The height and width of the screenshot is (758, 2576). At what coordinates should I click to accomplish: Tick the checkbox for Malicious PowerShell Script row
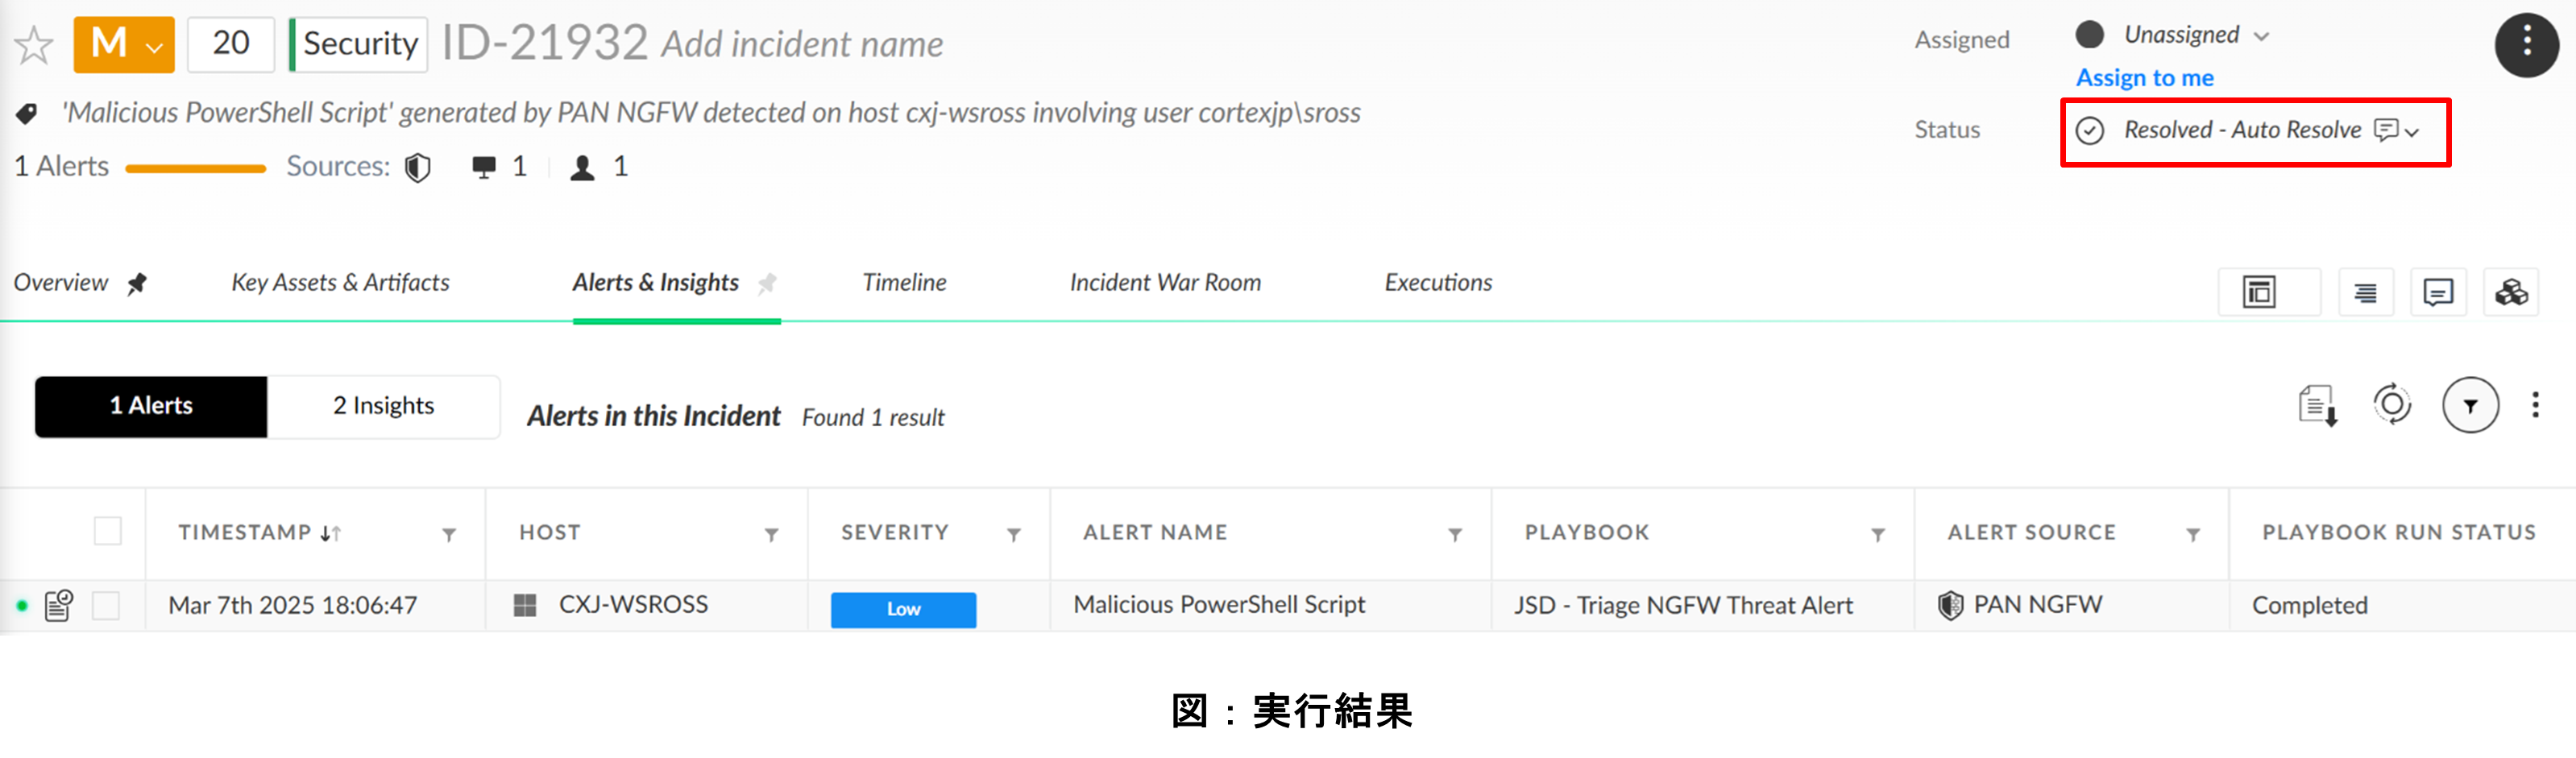106,605
